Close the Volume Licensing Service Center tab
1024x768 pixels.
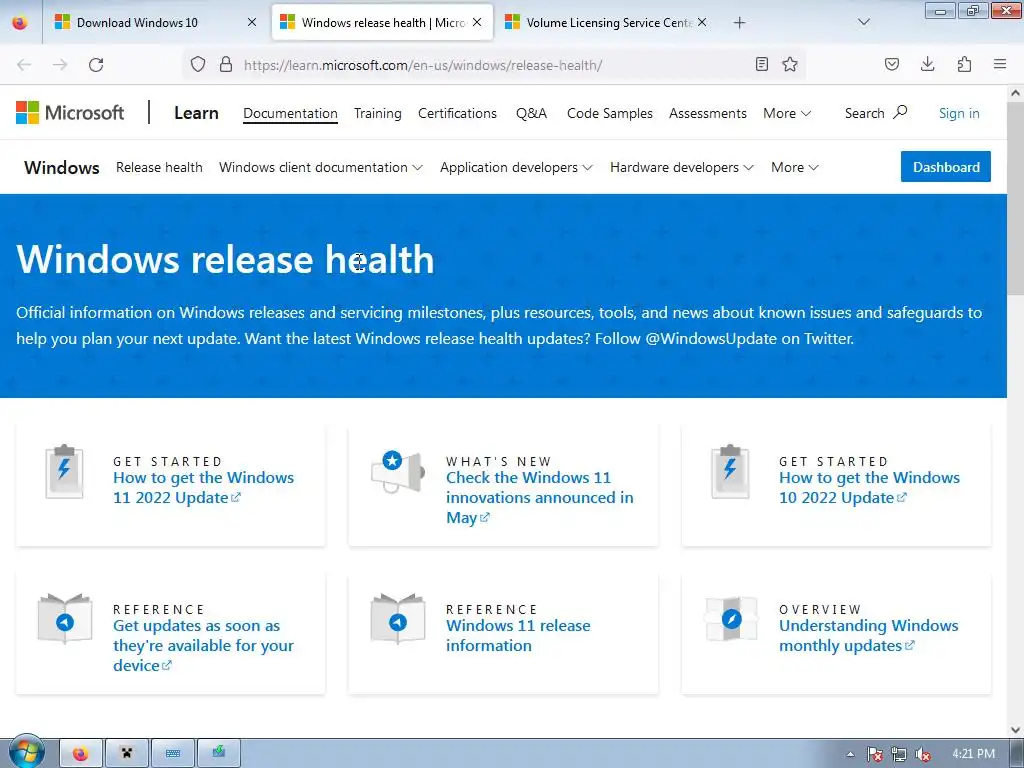pyautogui.click(x=702, y=22)
